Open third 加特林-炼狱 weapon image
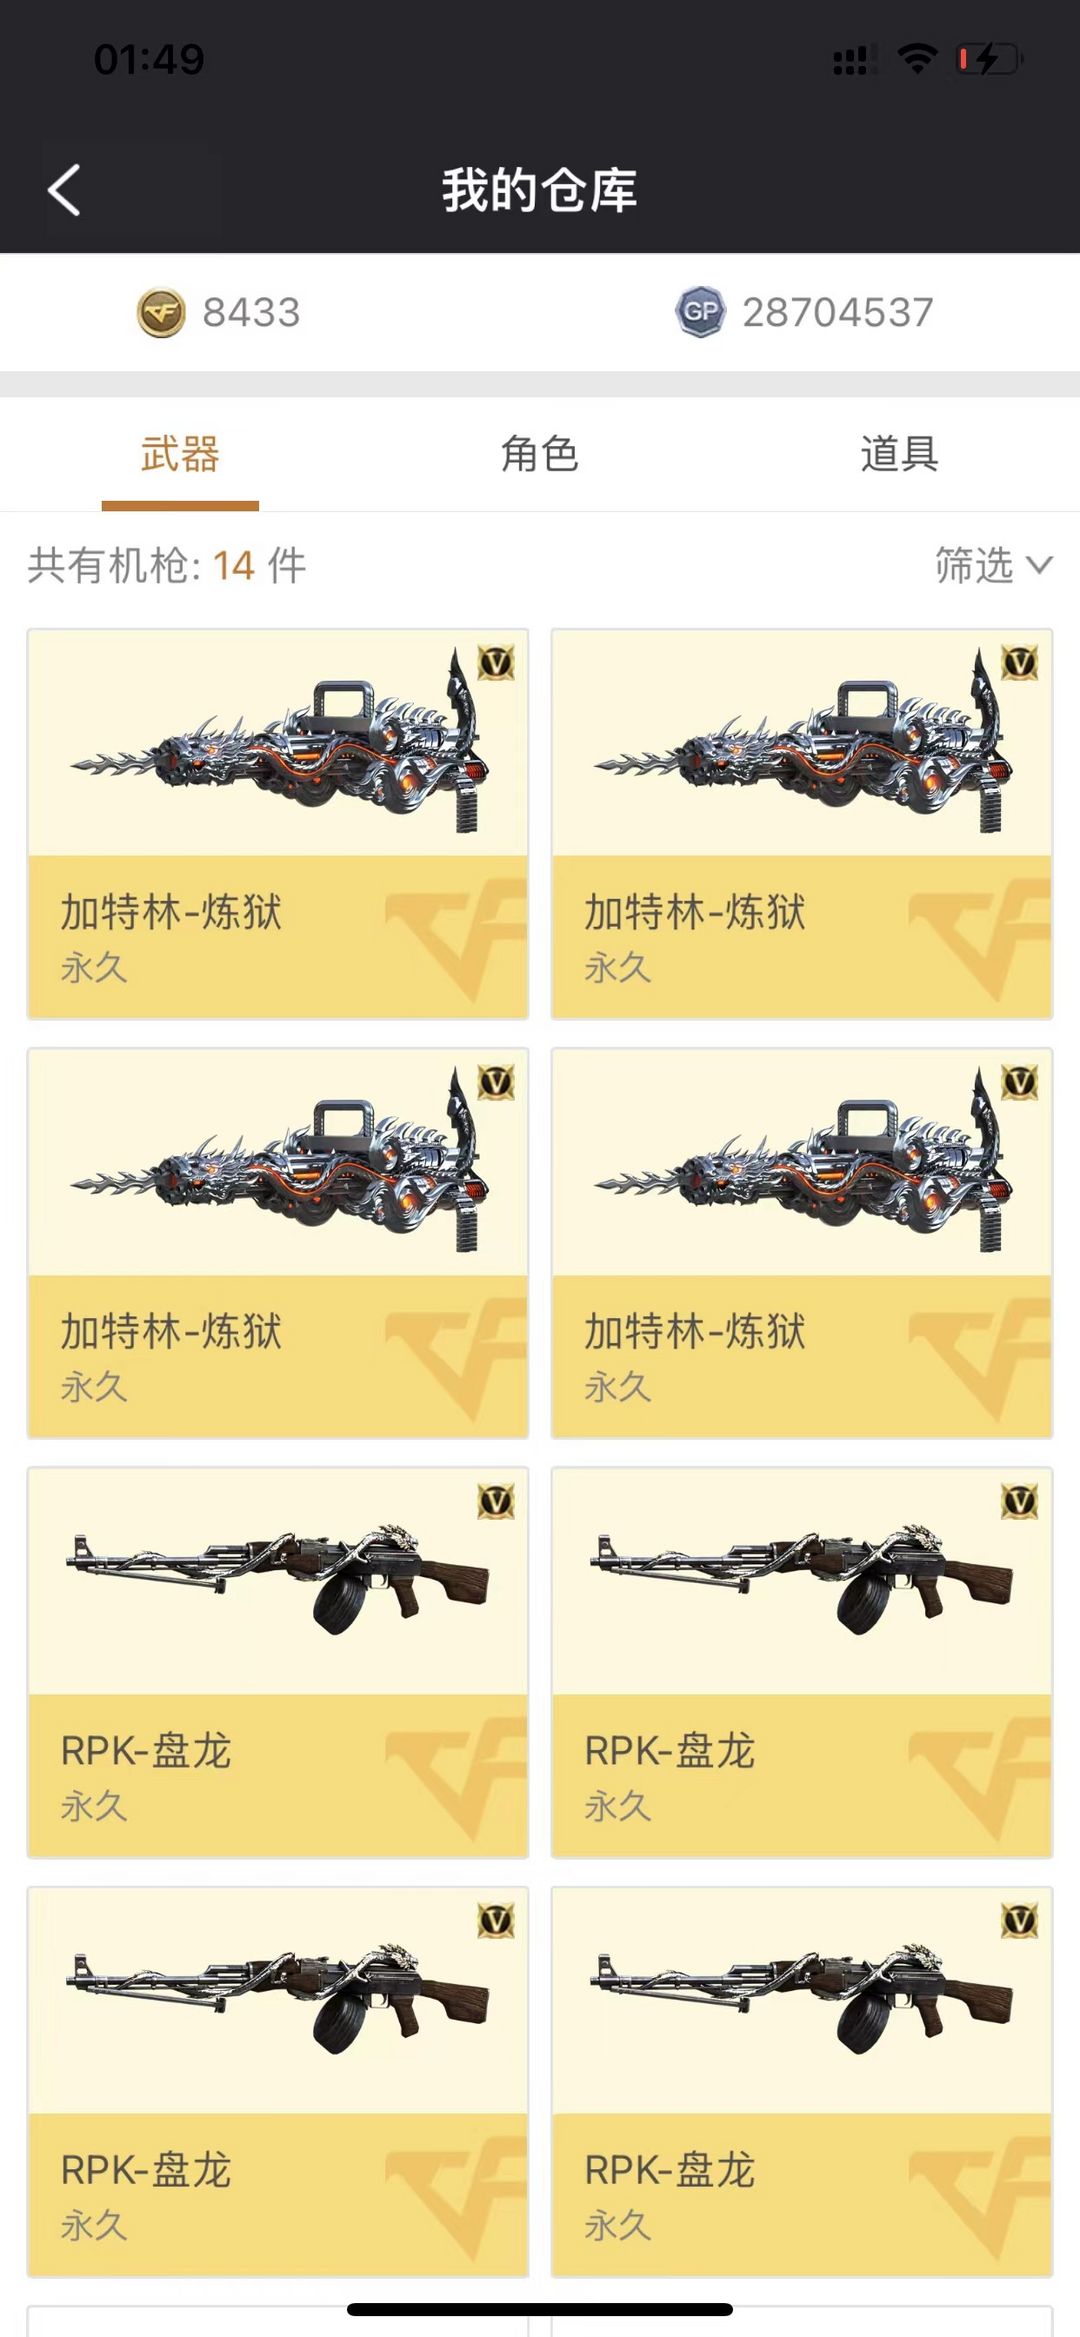 coord(278,1162)
